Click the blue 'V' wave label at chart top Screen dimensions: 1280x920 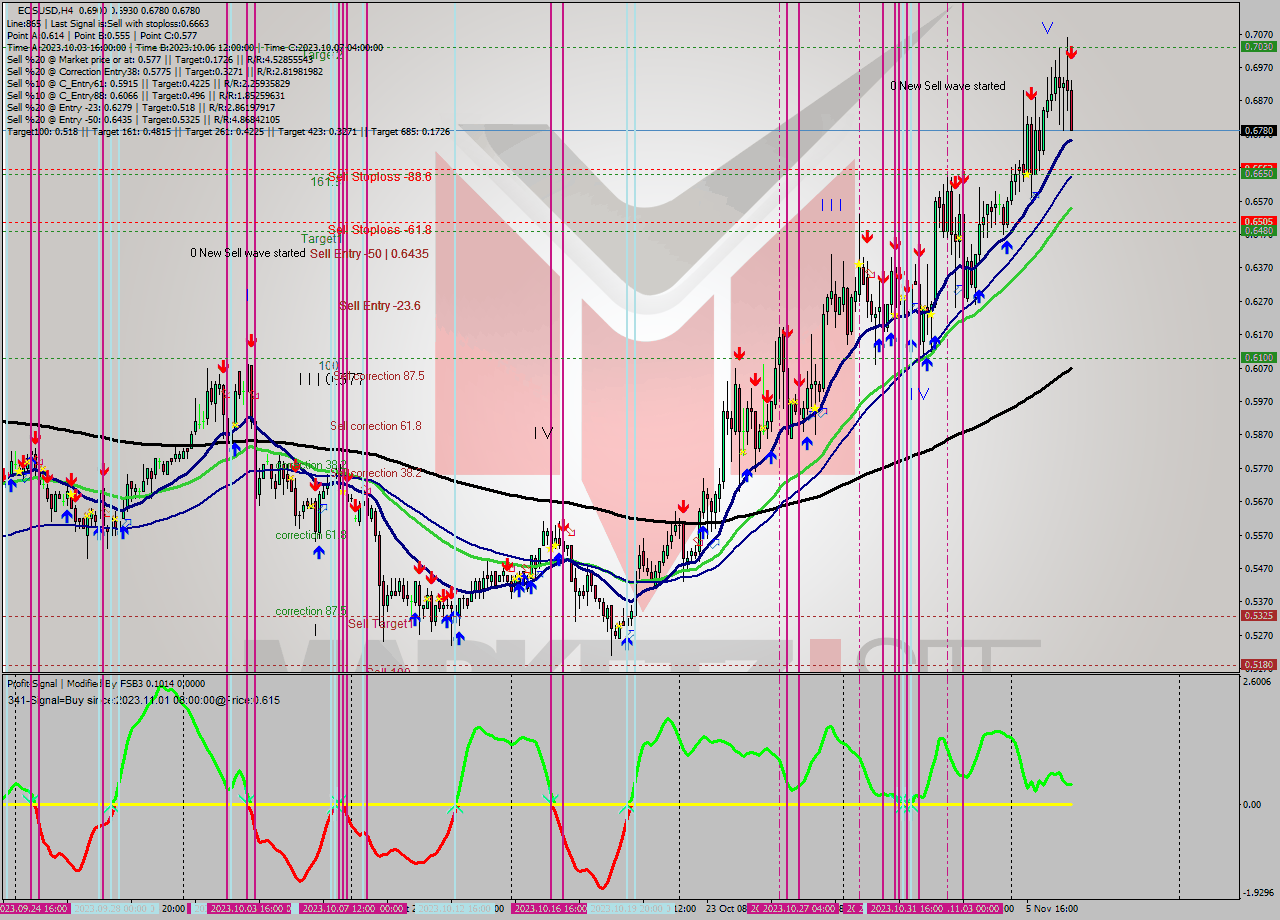[1047, 27]
